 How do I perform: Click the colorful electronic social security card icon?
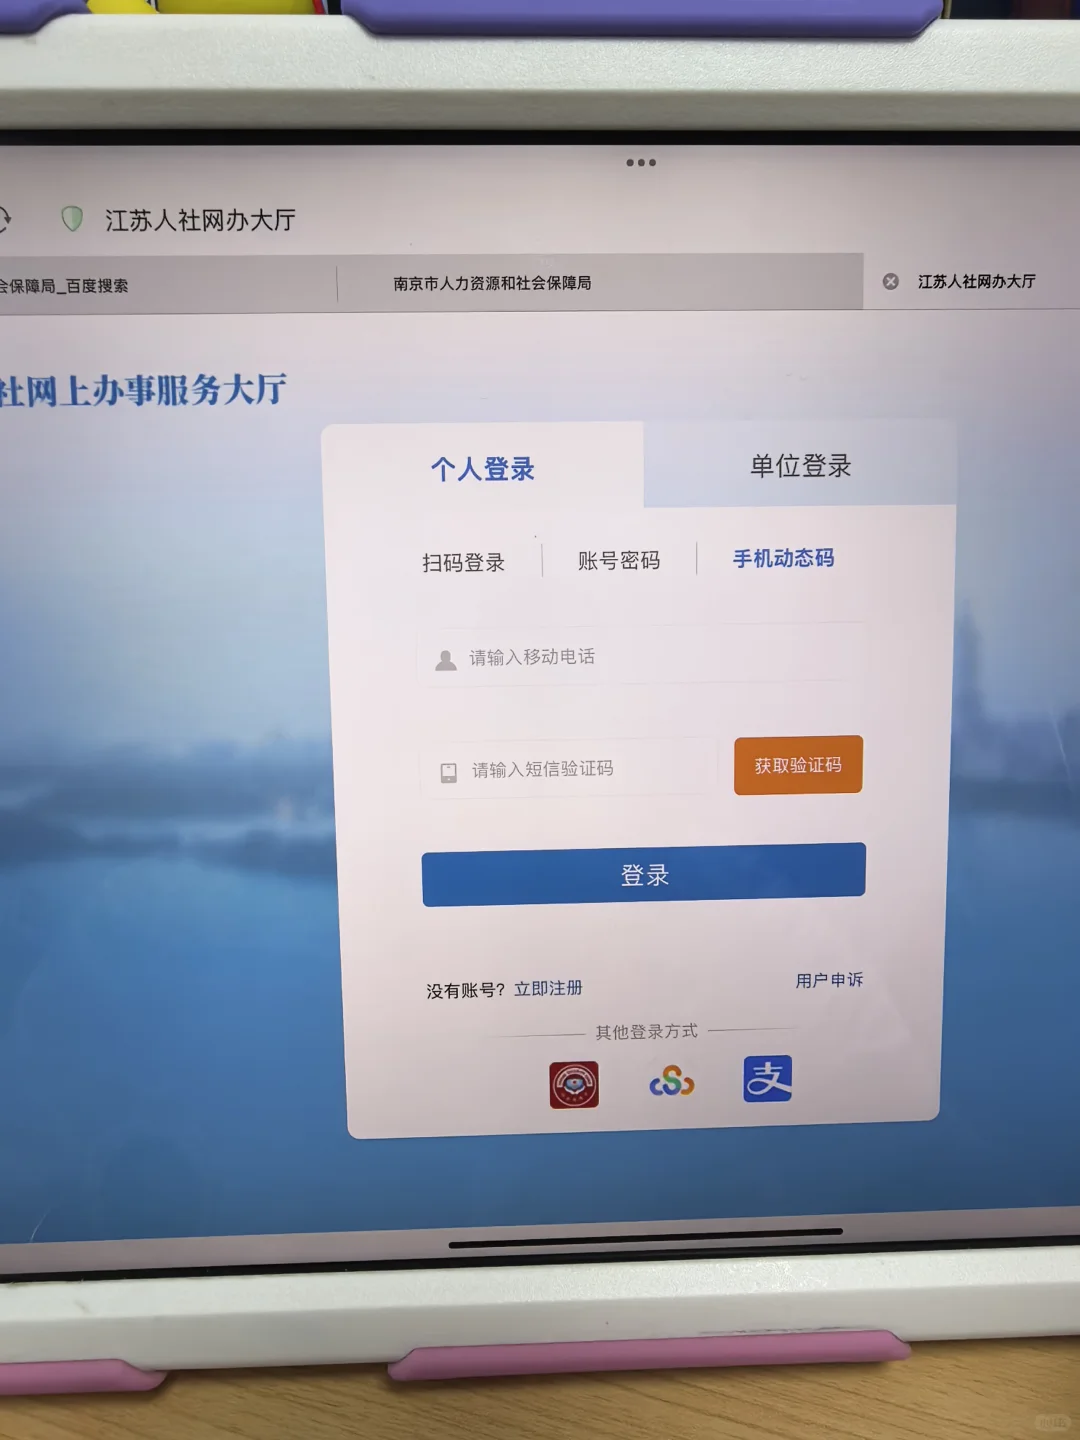671,1081
